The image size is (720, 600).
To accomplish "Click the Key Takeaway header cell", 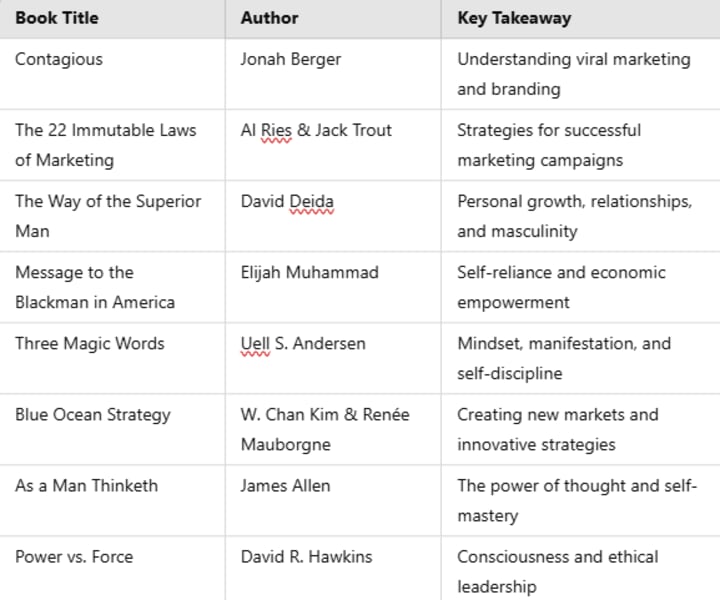I will (581, 19).
